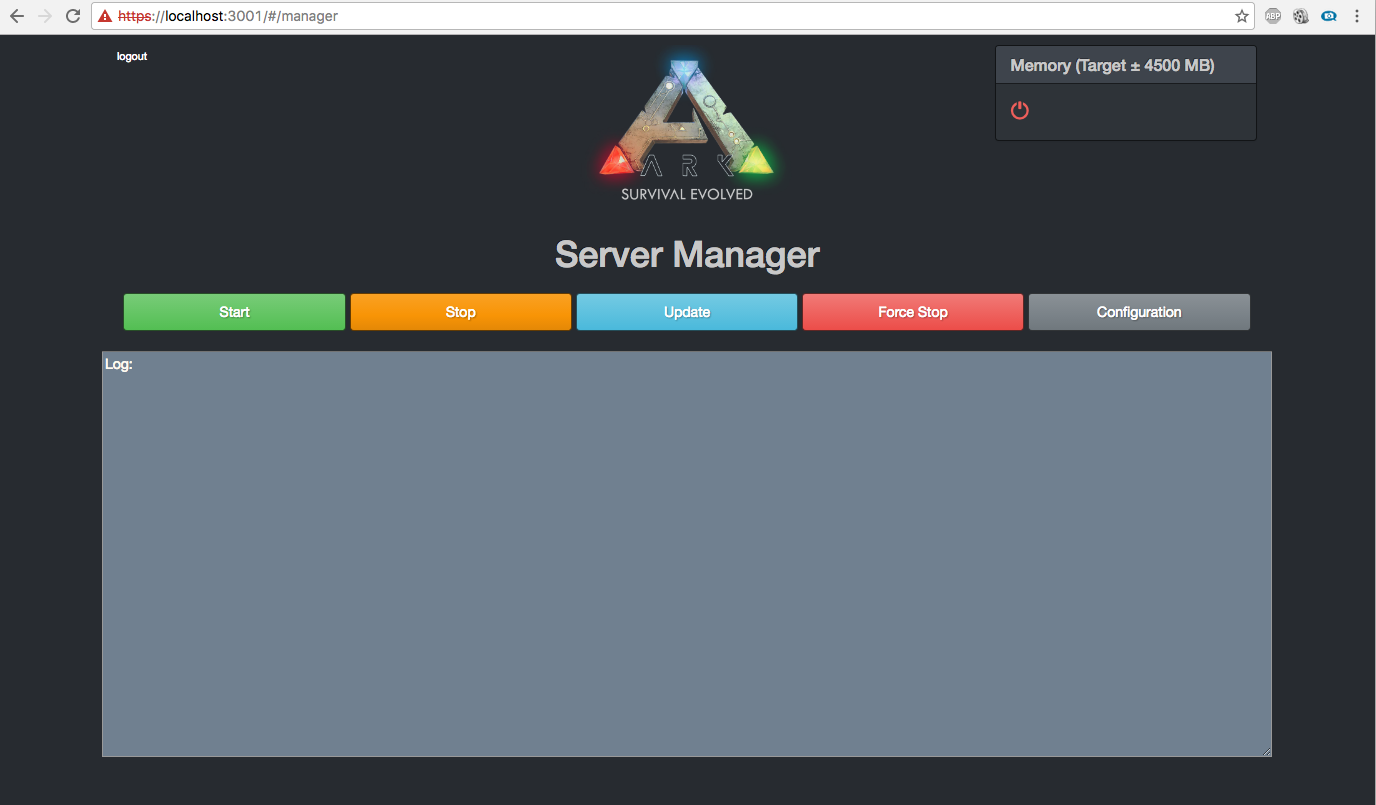This screenshot has height=805, width=1376.
Task: Click the orange Stop button
Action: tap(460, 312)
